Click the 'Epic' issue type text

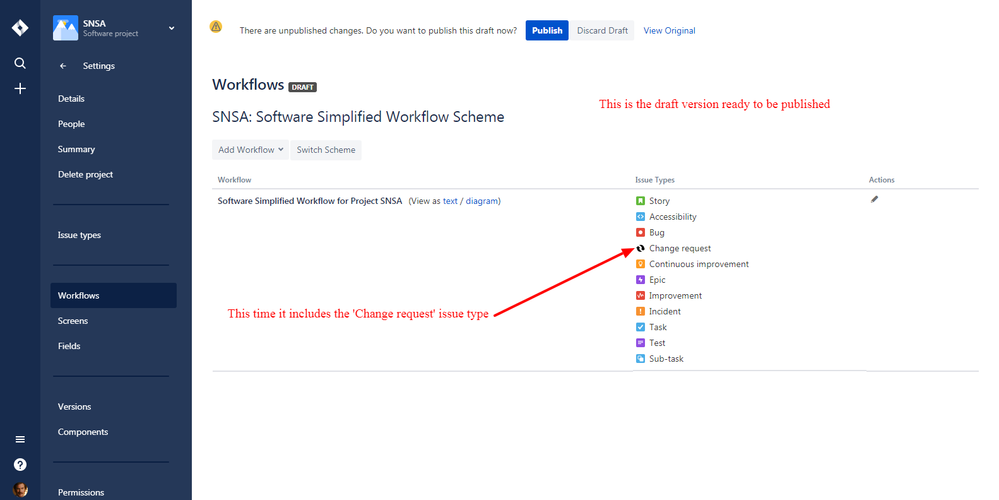tap(657, 280)
